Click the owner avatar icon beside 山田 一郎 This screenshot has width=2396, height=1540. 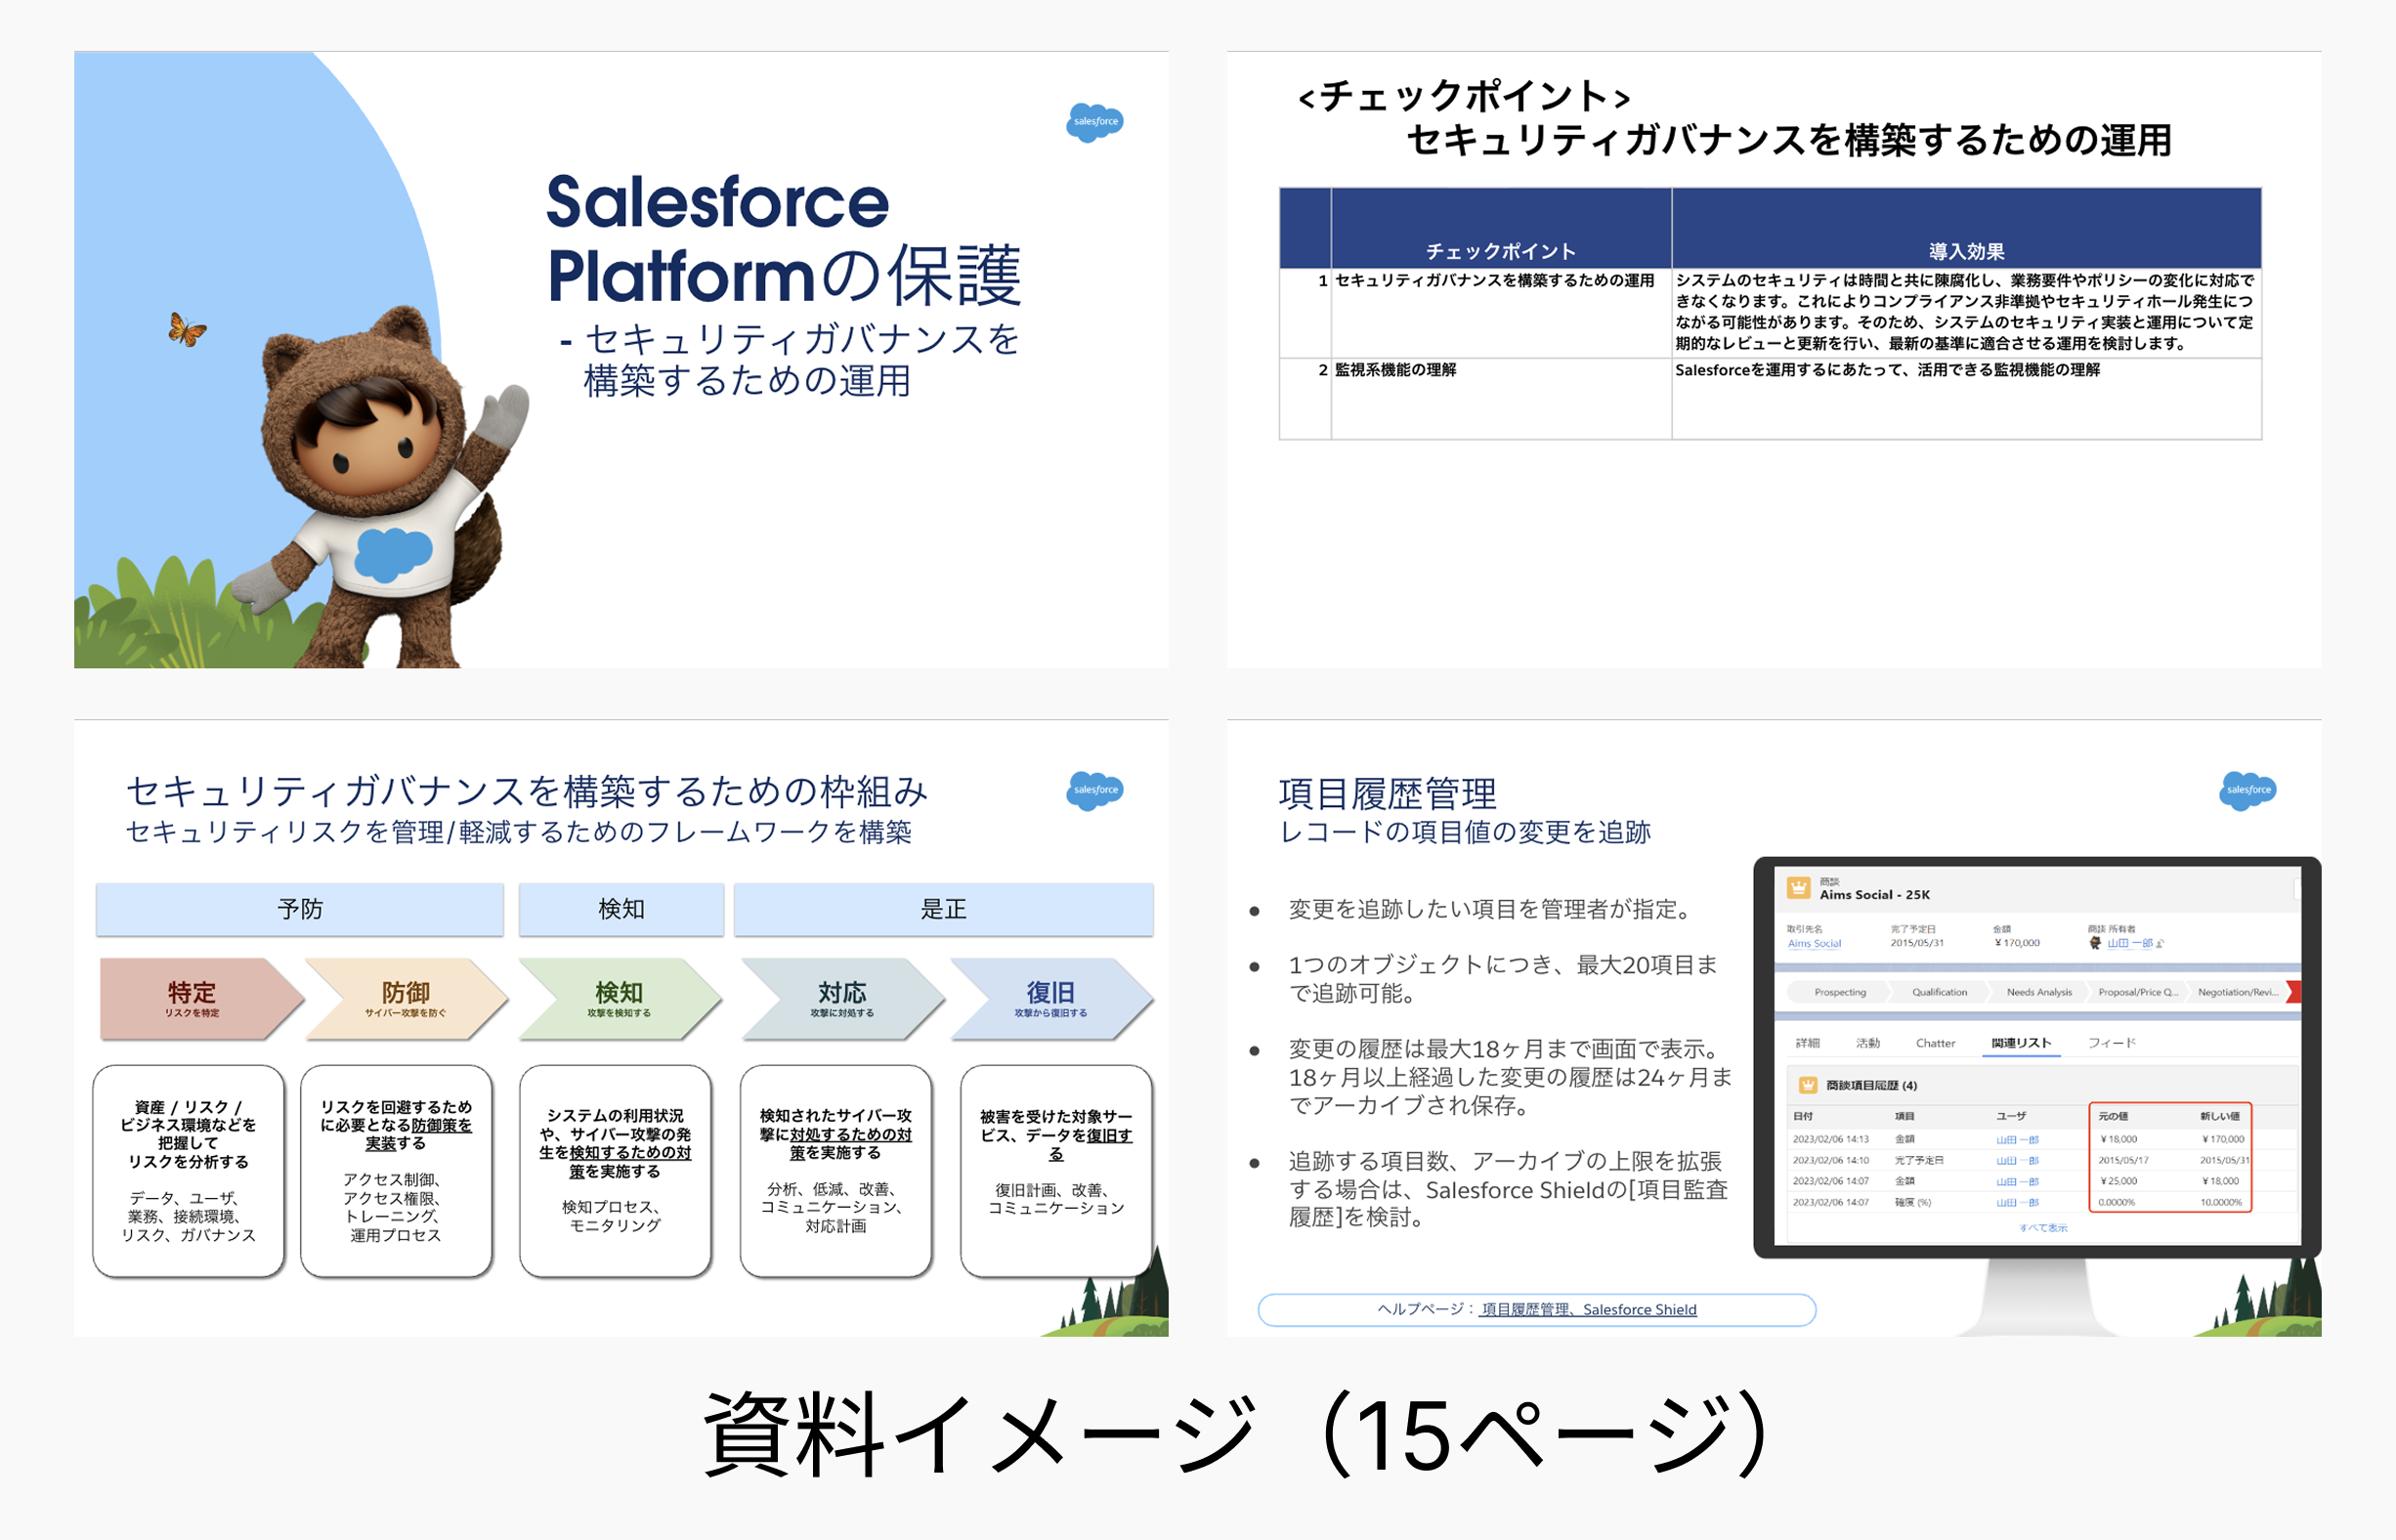click(x=2095, y=943)
